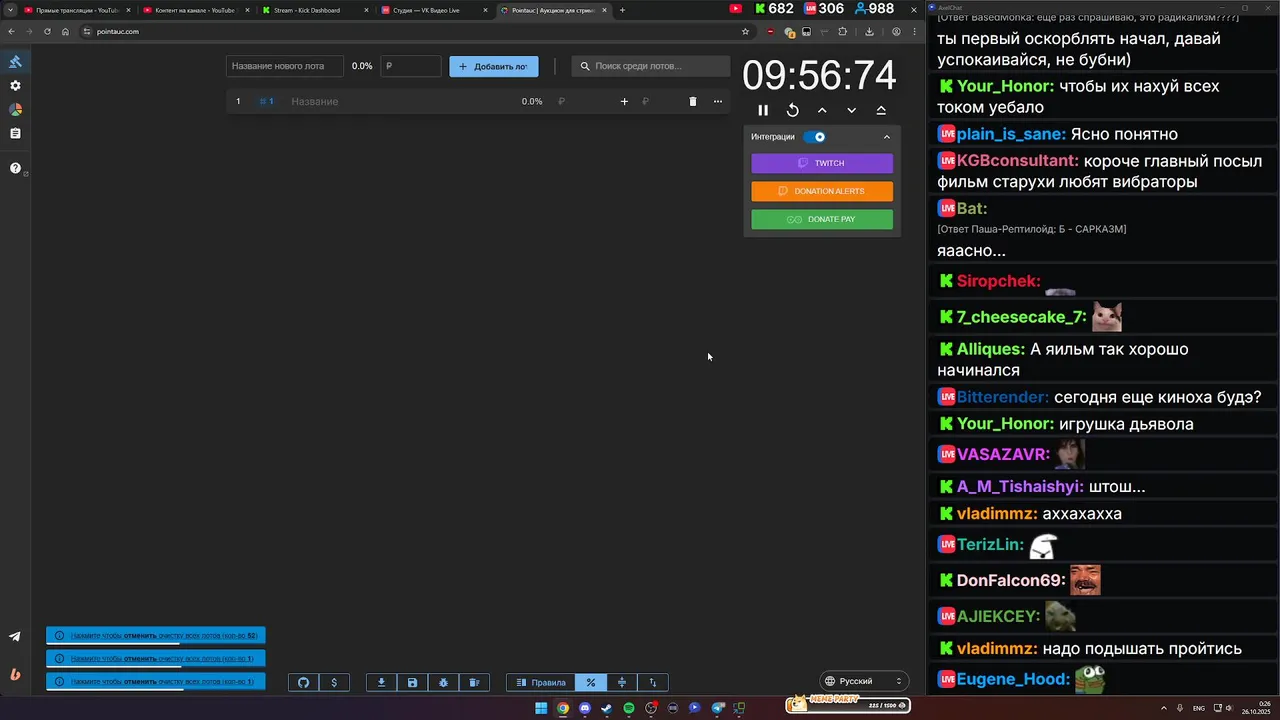Open the settings gear in sidebar
The image size is (1280, 720).
15,86
